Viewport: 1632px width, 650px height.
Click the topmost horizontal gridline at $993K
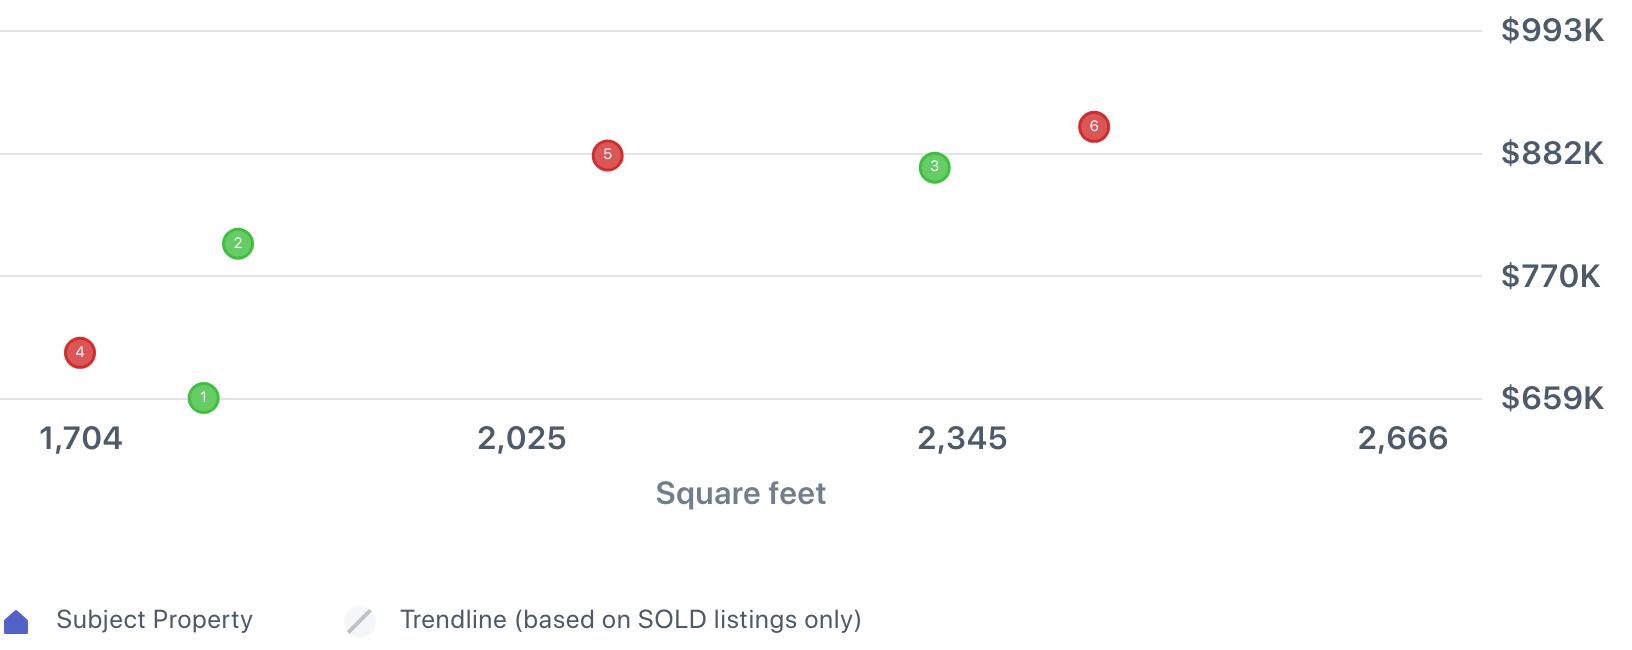740,31
